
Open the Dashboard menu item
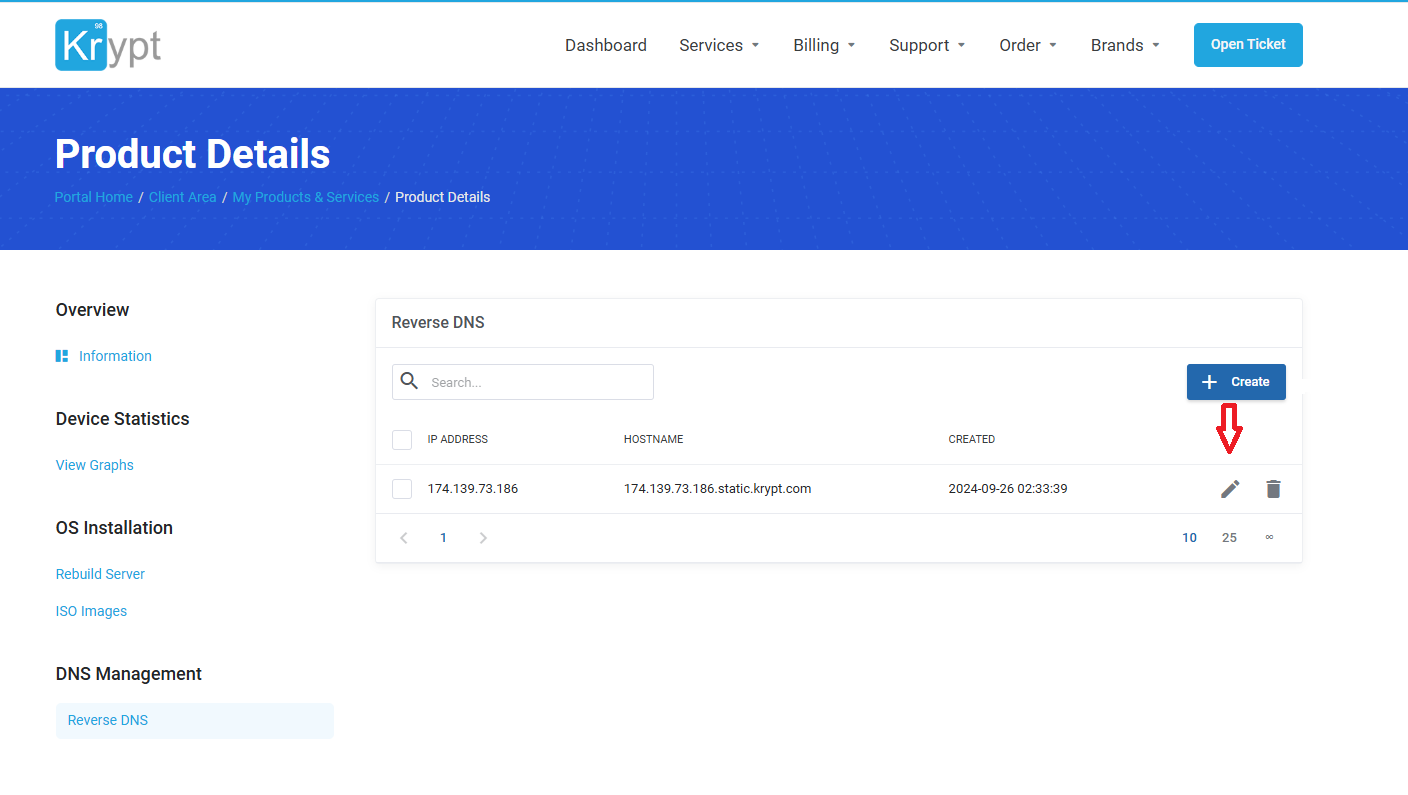(x=605, y=45)
